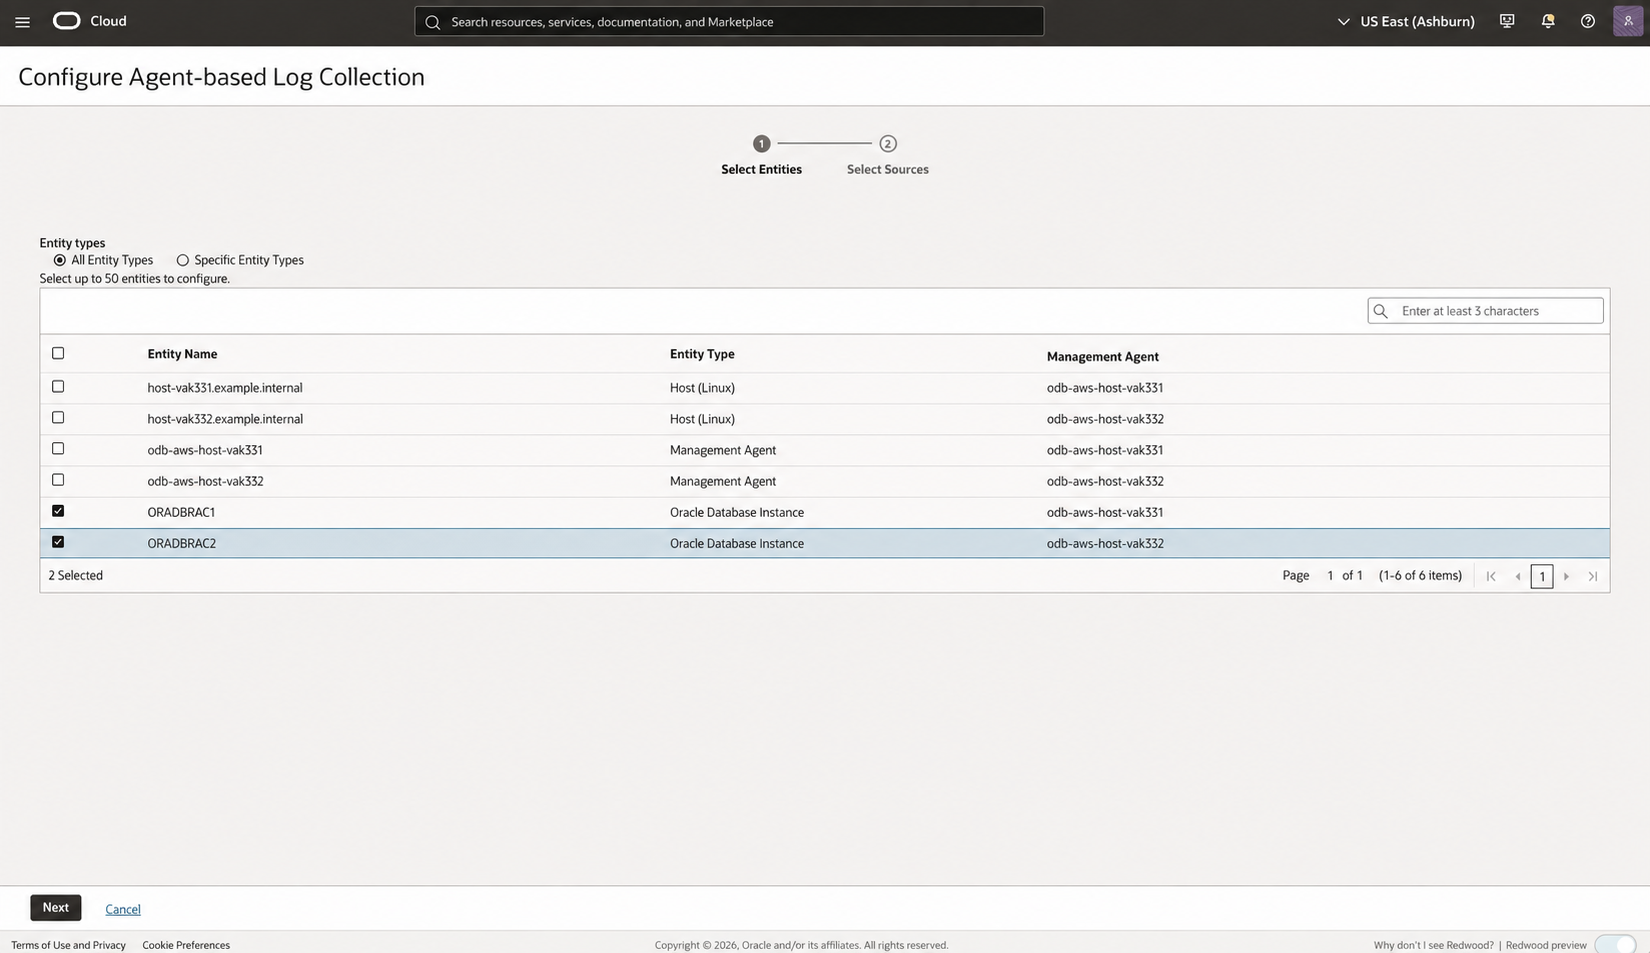
Task: Open the hamburger navigation menu
Action: (x=22, y=21)
